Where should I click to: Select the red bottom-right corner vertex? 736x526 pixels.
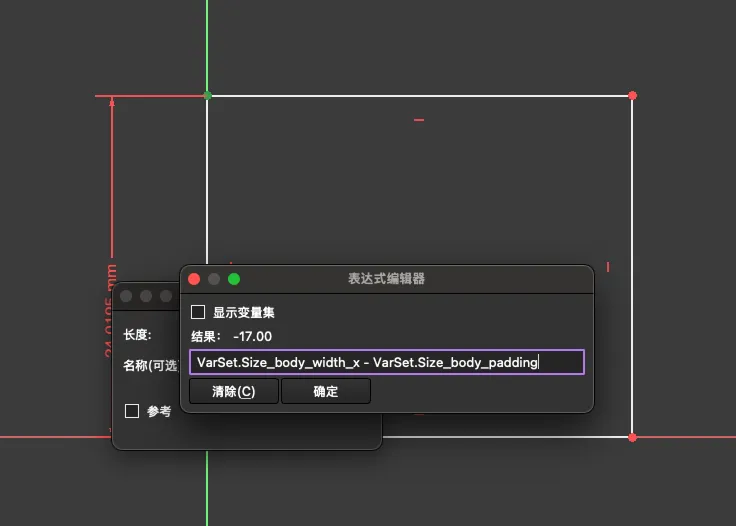[x=632, y=437]
